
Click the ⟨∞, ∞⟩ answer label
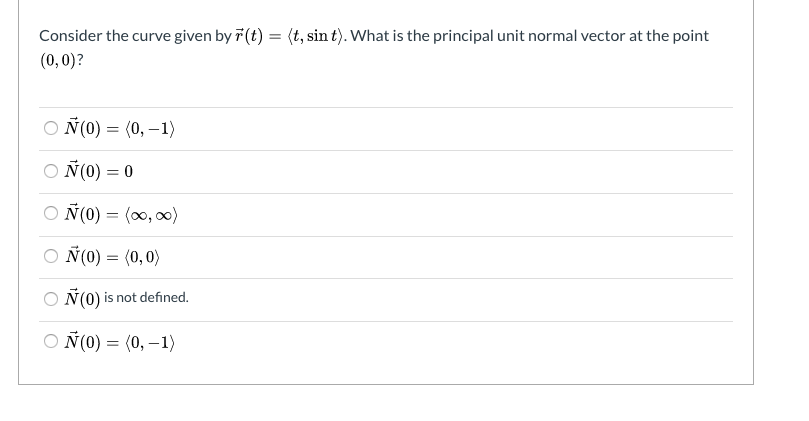tap(121, 213)
